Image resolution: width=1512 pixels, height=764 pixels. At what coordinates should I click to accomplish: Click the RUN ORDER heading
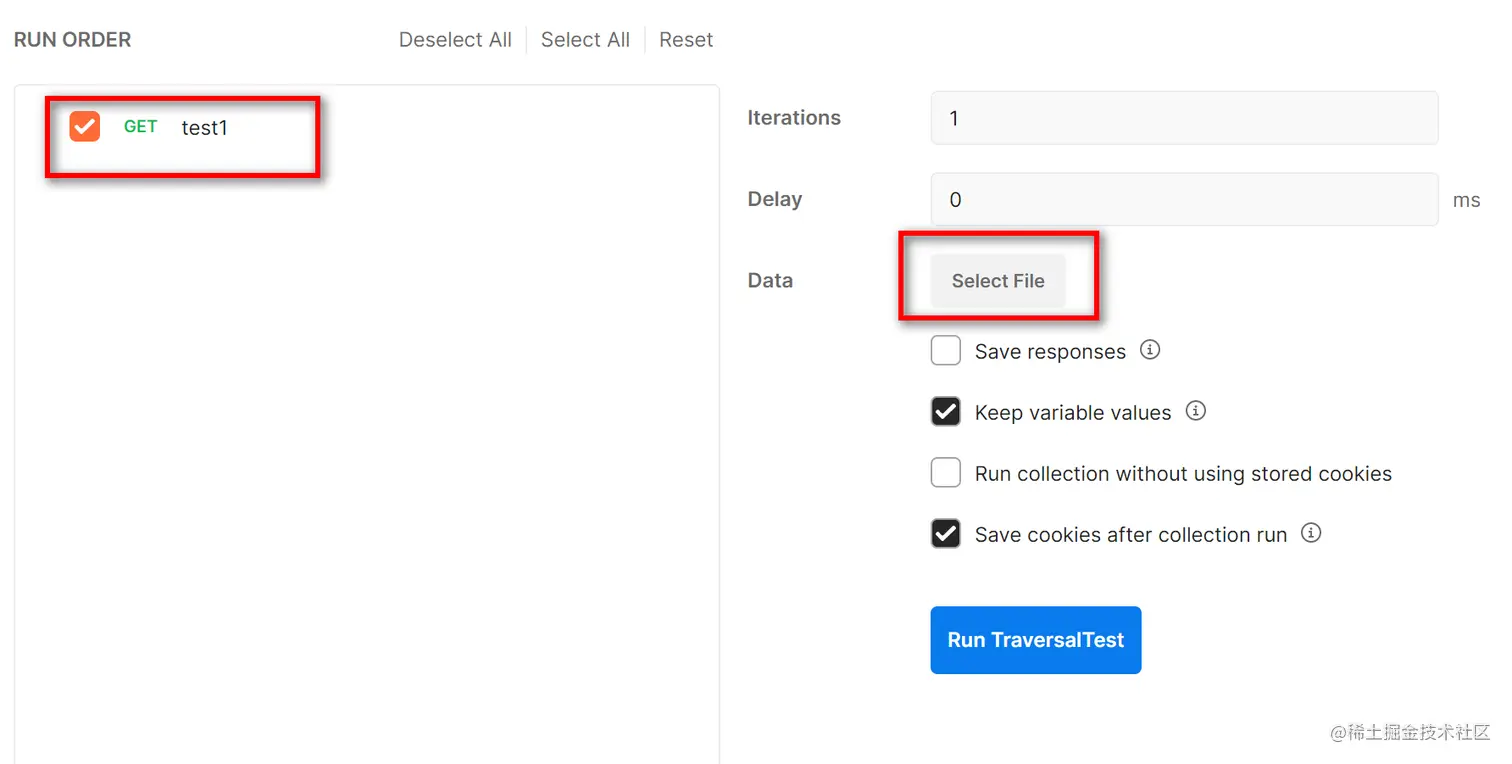[x=72, y=40]
